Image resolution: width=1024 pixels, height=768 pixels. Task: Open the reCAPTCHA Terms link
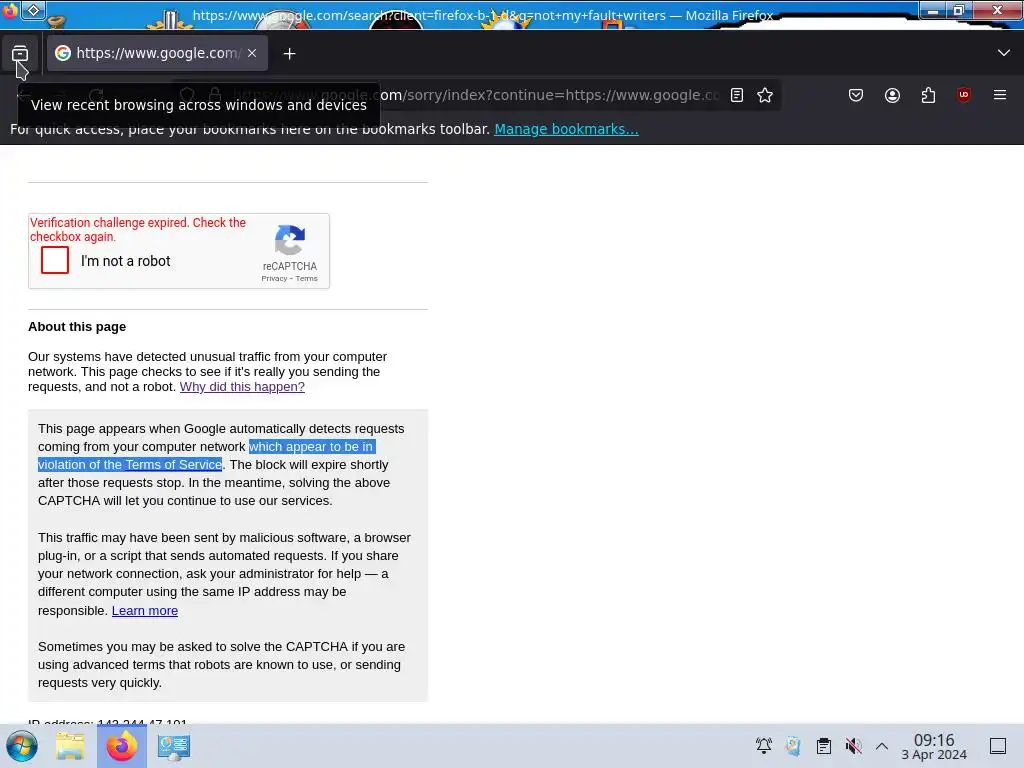point(306,279)
